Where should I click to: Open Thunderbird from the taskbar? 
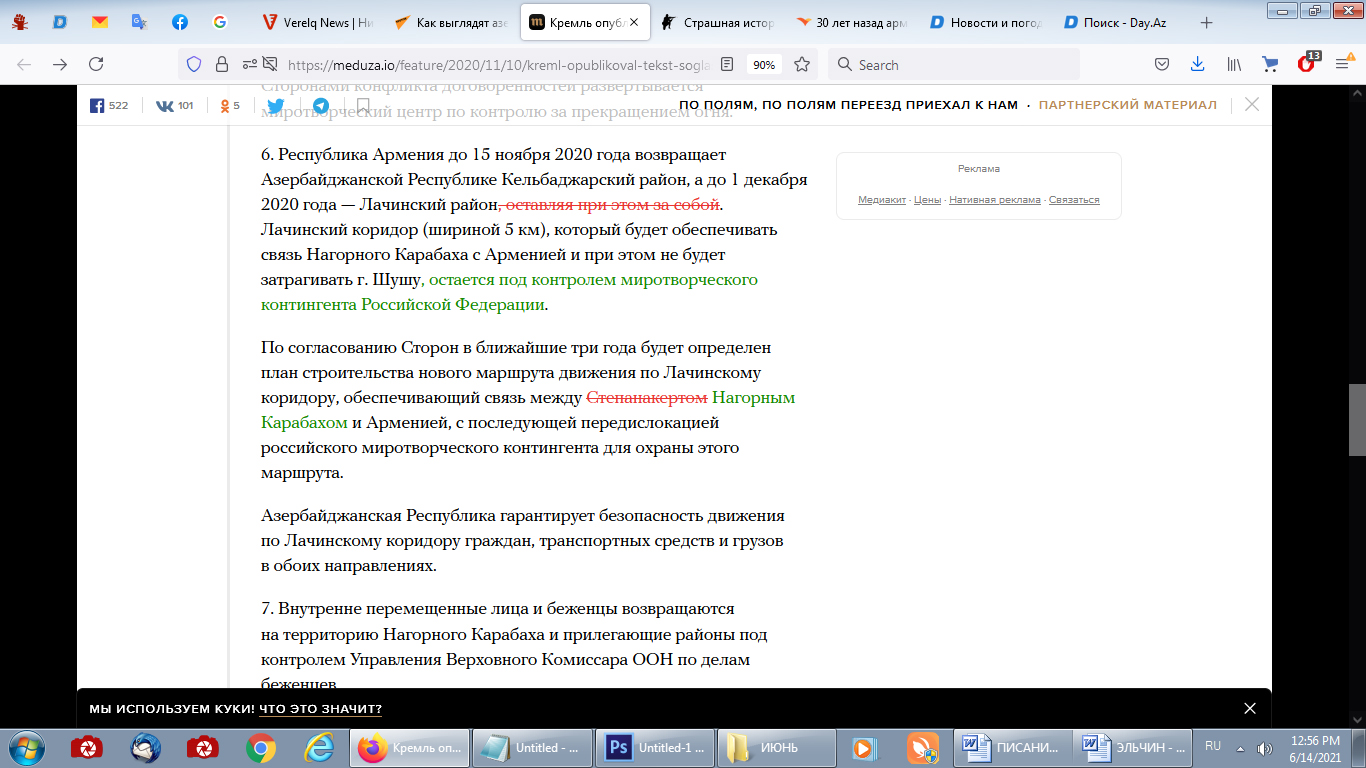pyautogui.click(x=146, y=747)
